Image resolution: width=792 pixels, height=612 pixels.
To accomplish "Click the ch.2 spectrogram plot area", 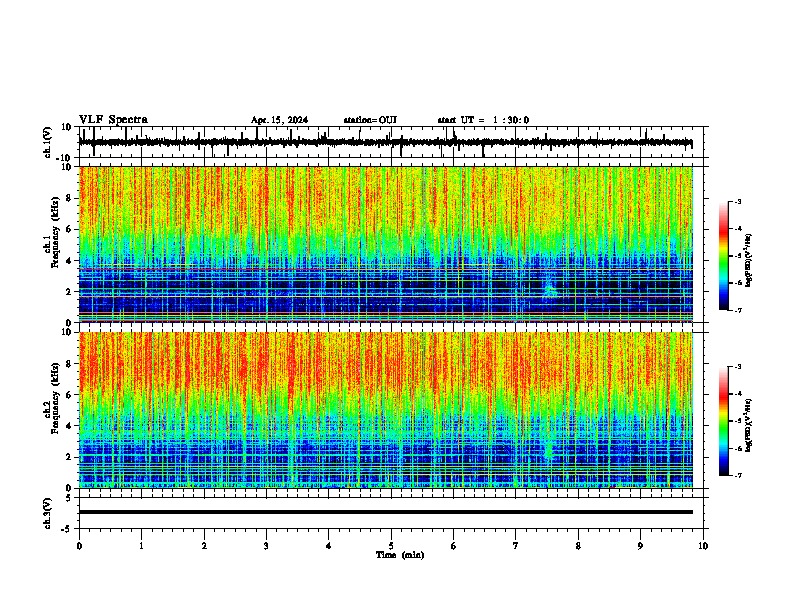I will (386, 410).
